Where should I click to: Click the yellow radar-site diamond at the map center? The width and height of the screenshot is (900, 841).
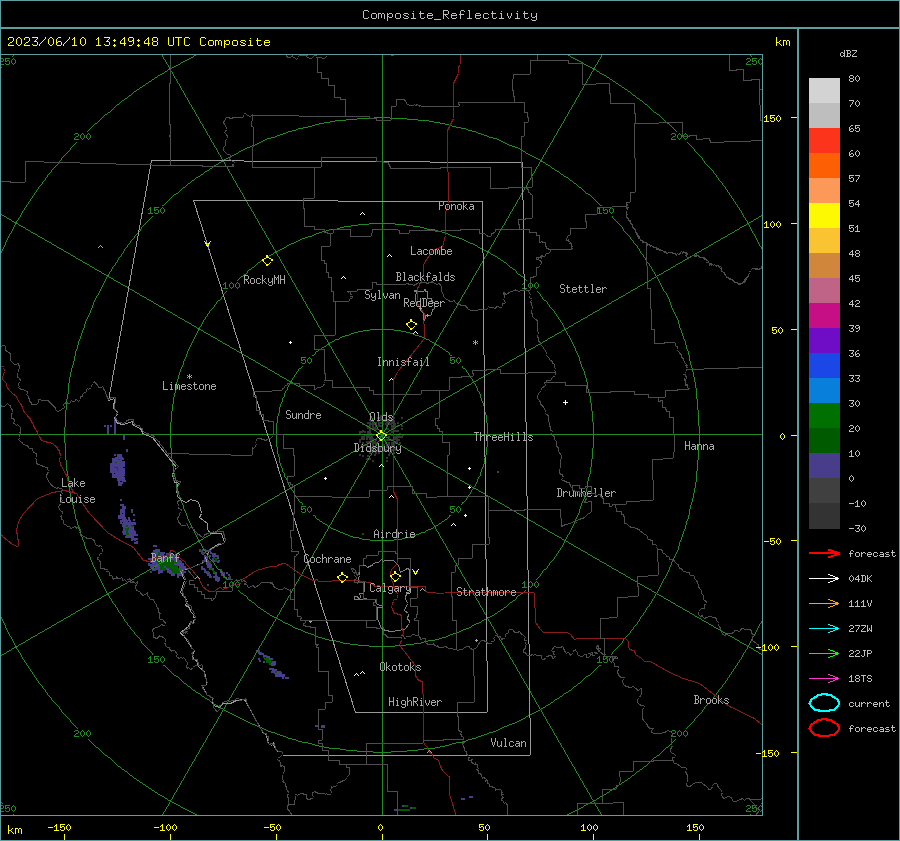click(x=381, y=436)
